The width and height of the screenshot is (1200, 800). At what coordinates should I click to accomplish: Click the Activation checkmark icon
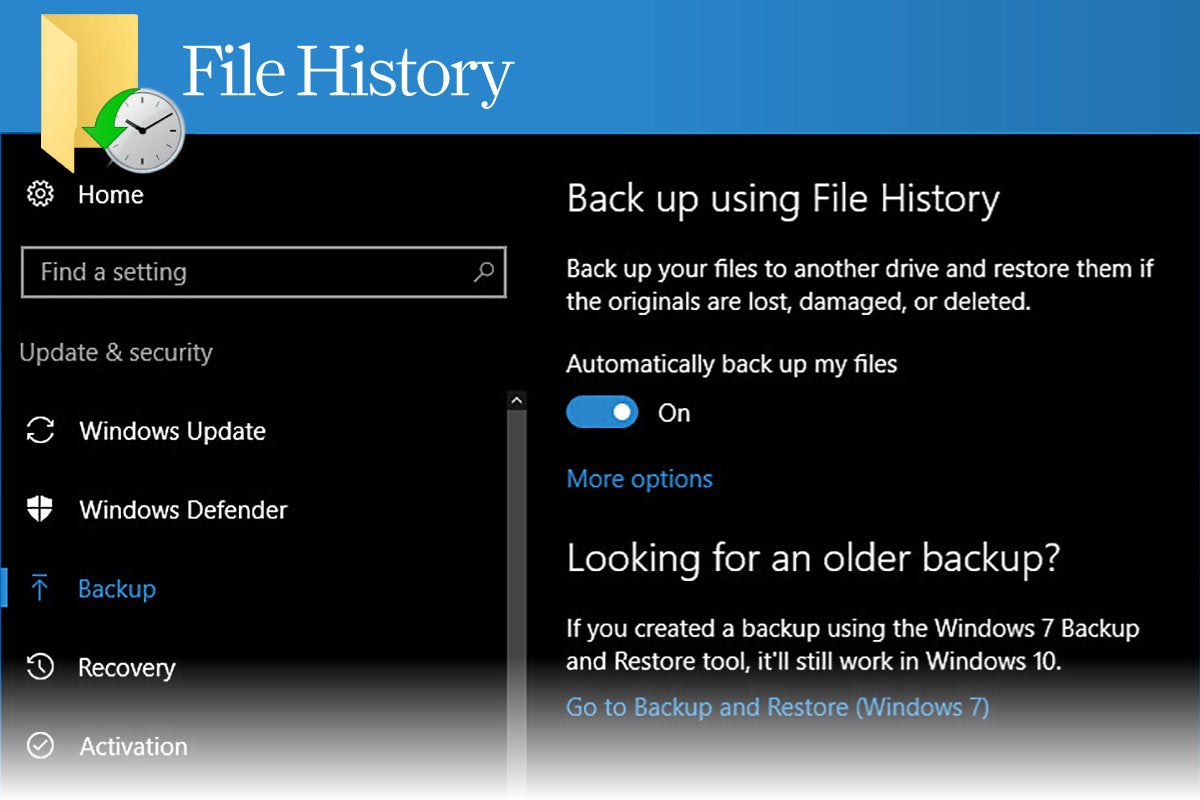(40, 746)
